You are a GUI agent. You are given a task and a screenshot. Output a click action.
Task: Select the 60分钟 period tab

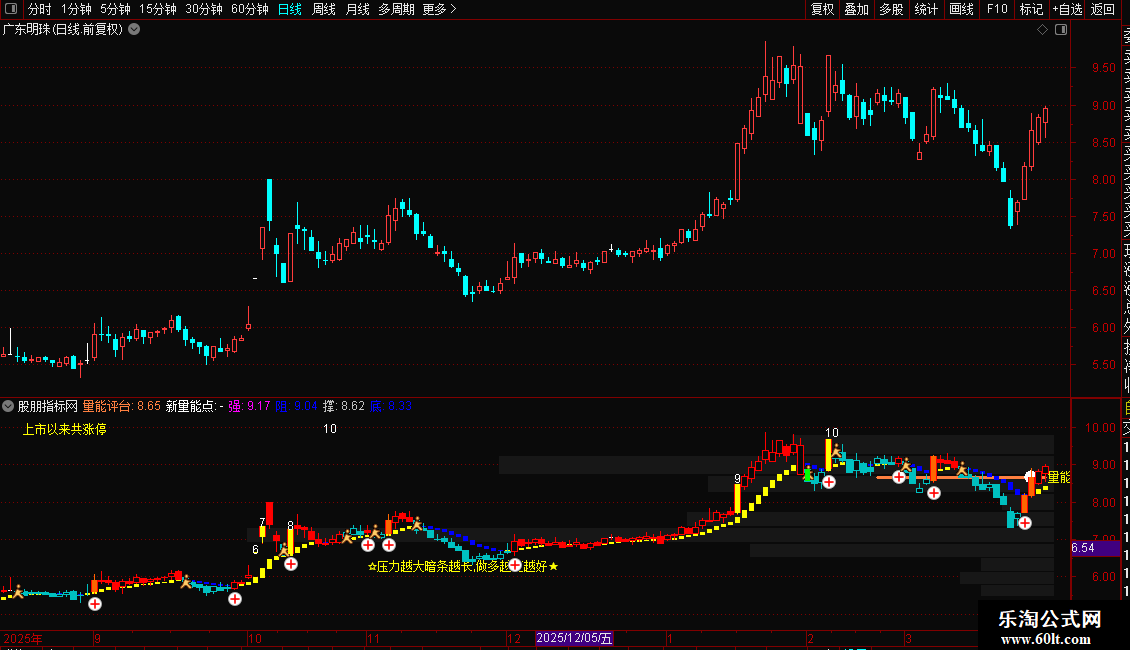250,9
